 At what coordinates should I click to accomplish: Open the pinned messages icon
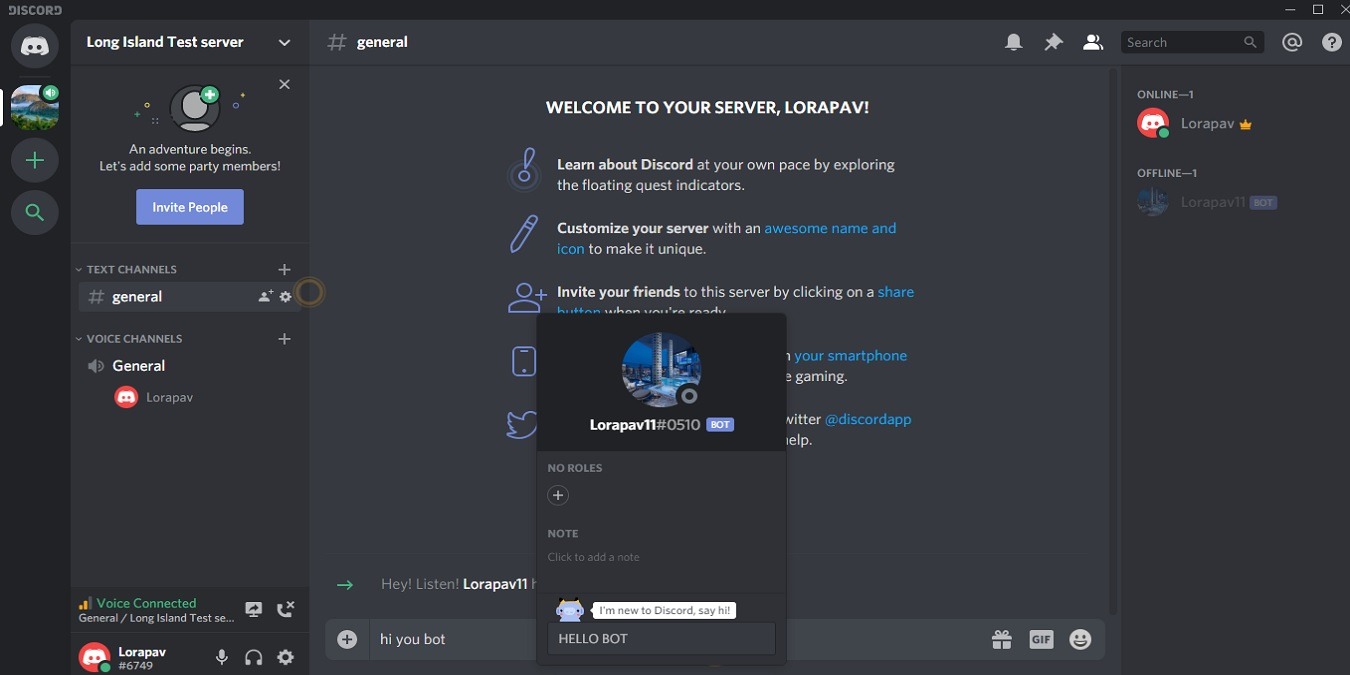point(1053,41)
